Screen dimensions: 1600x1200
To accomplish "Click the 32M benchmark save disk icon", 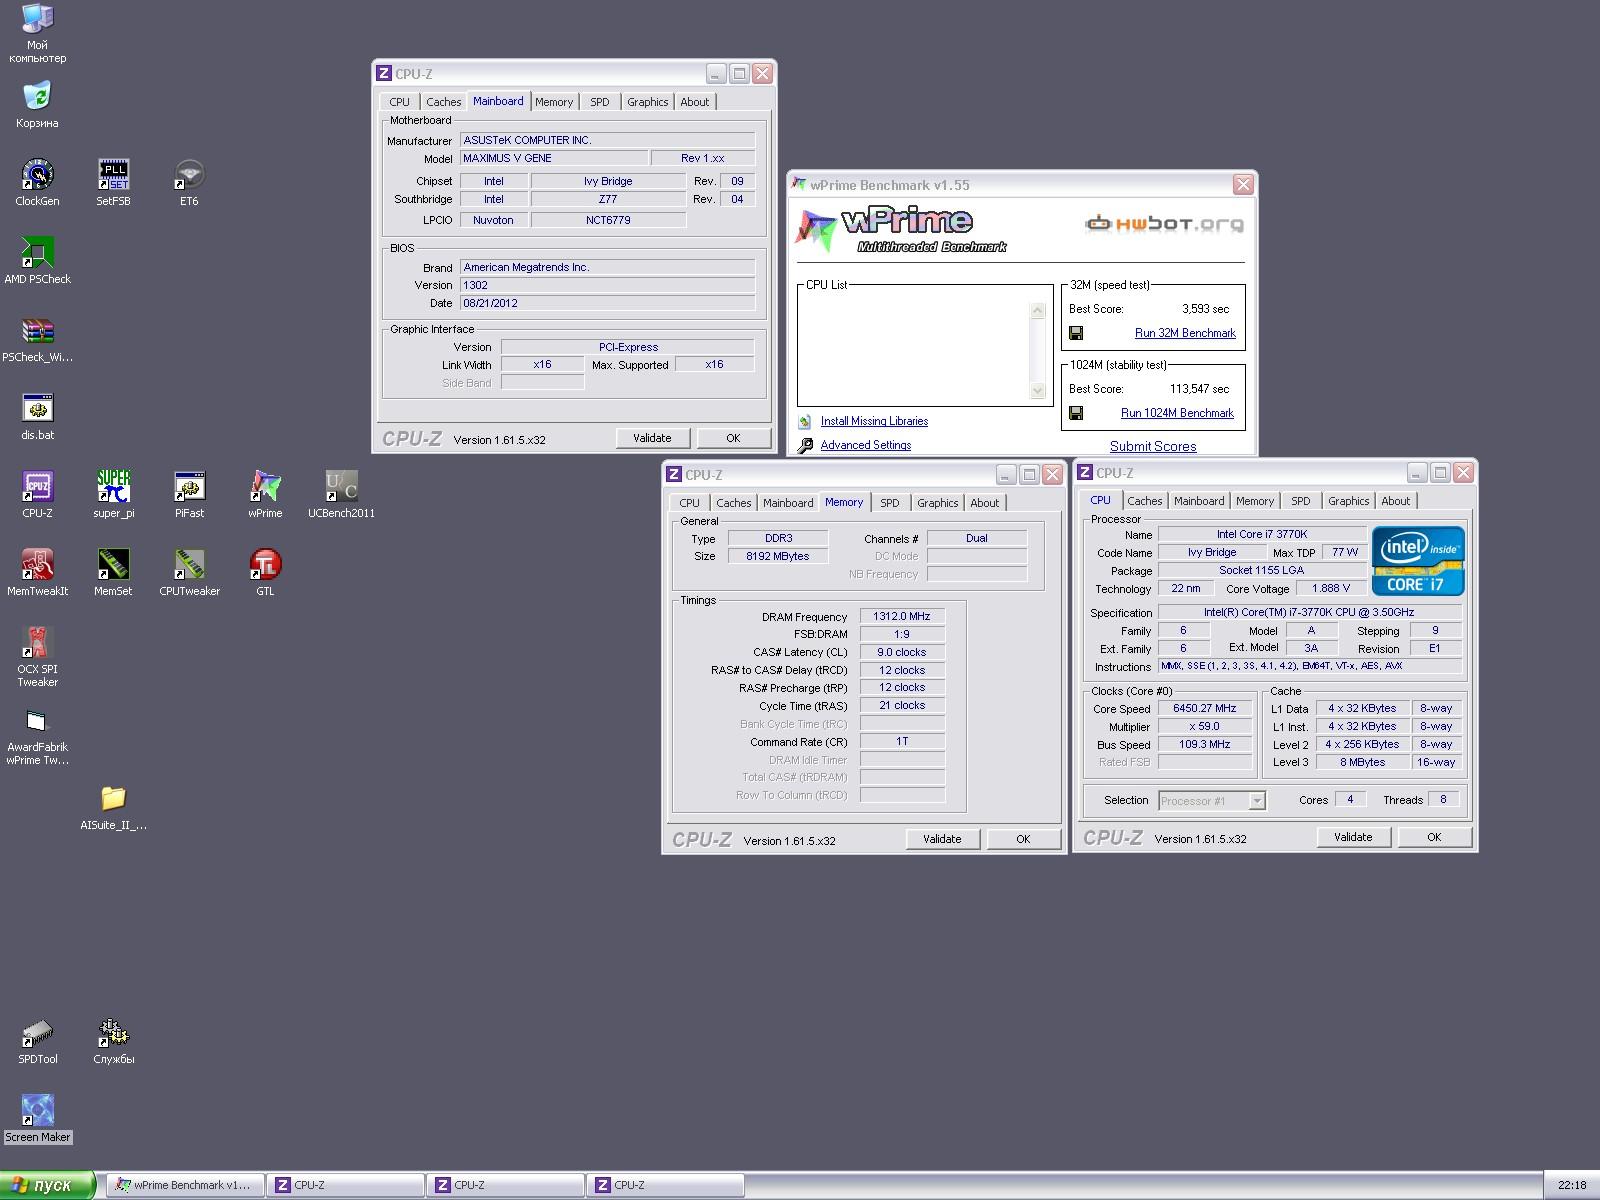I will click(x=1076, y=333).
